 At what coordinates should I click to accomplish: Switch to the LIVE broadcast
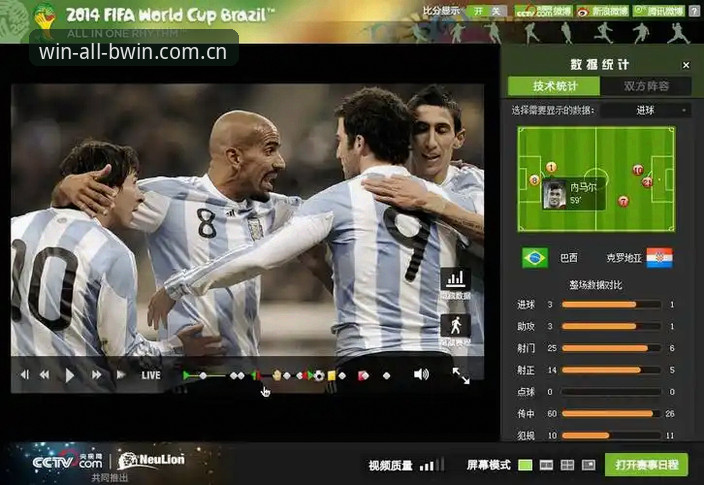coord(151,375)
